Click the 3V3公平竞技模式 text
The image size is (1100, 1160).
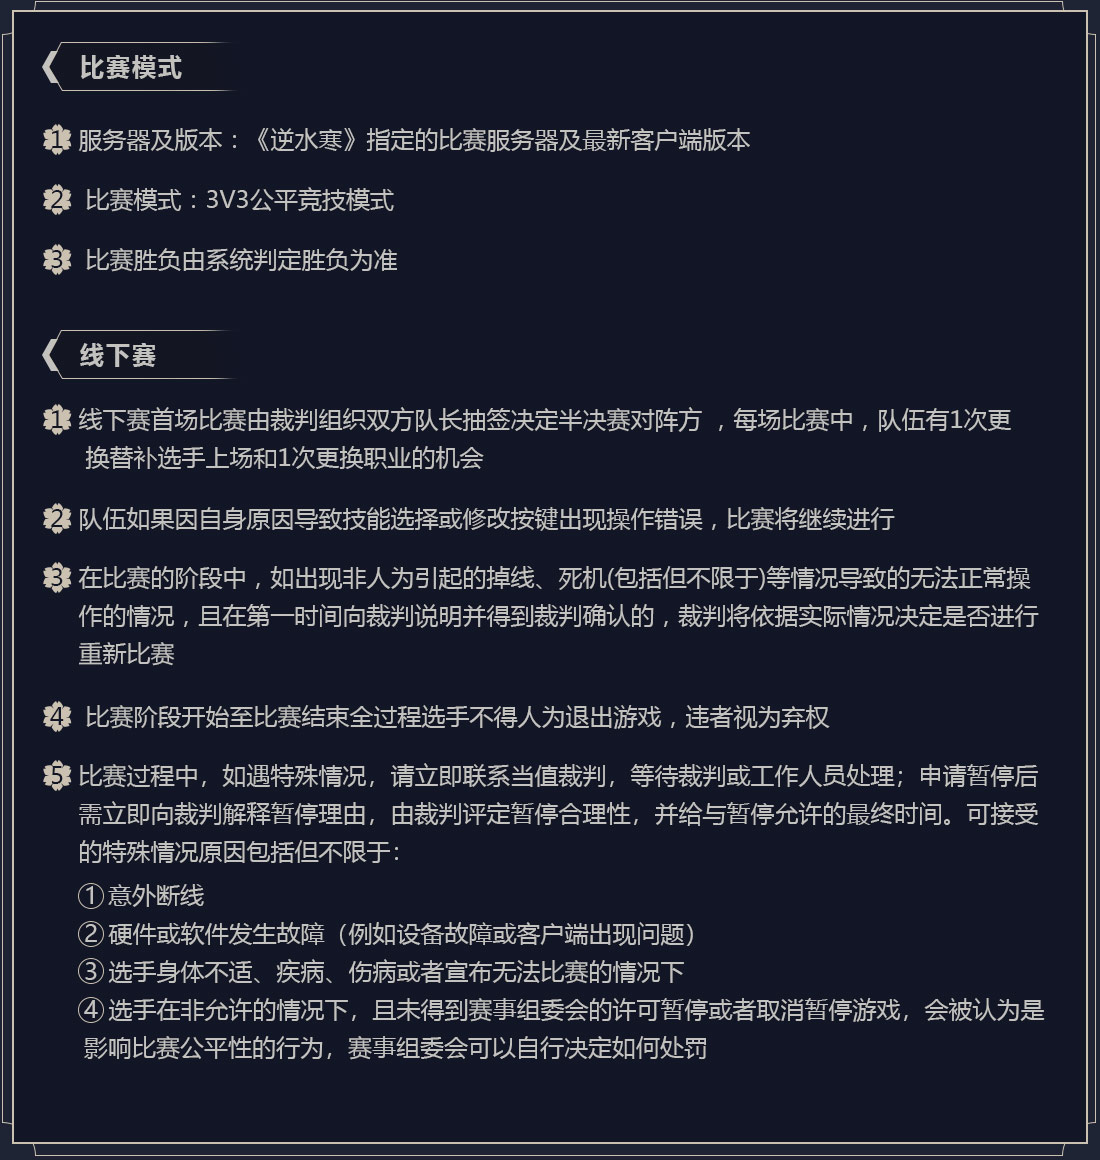(300, 200)
